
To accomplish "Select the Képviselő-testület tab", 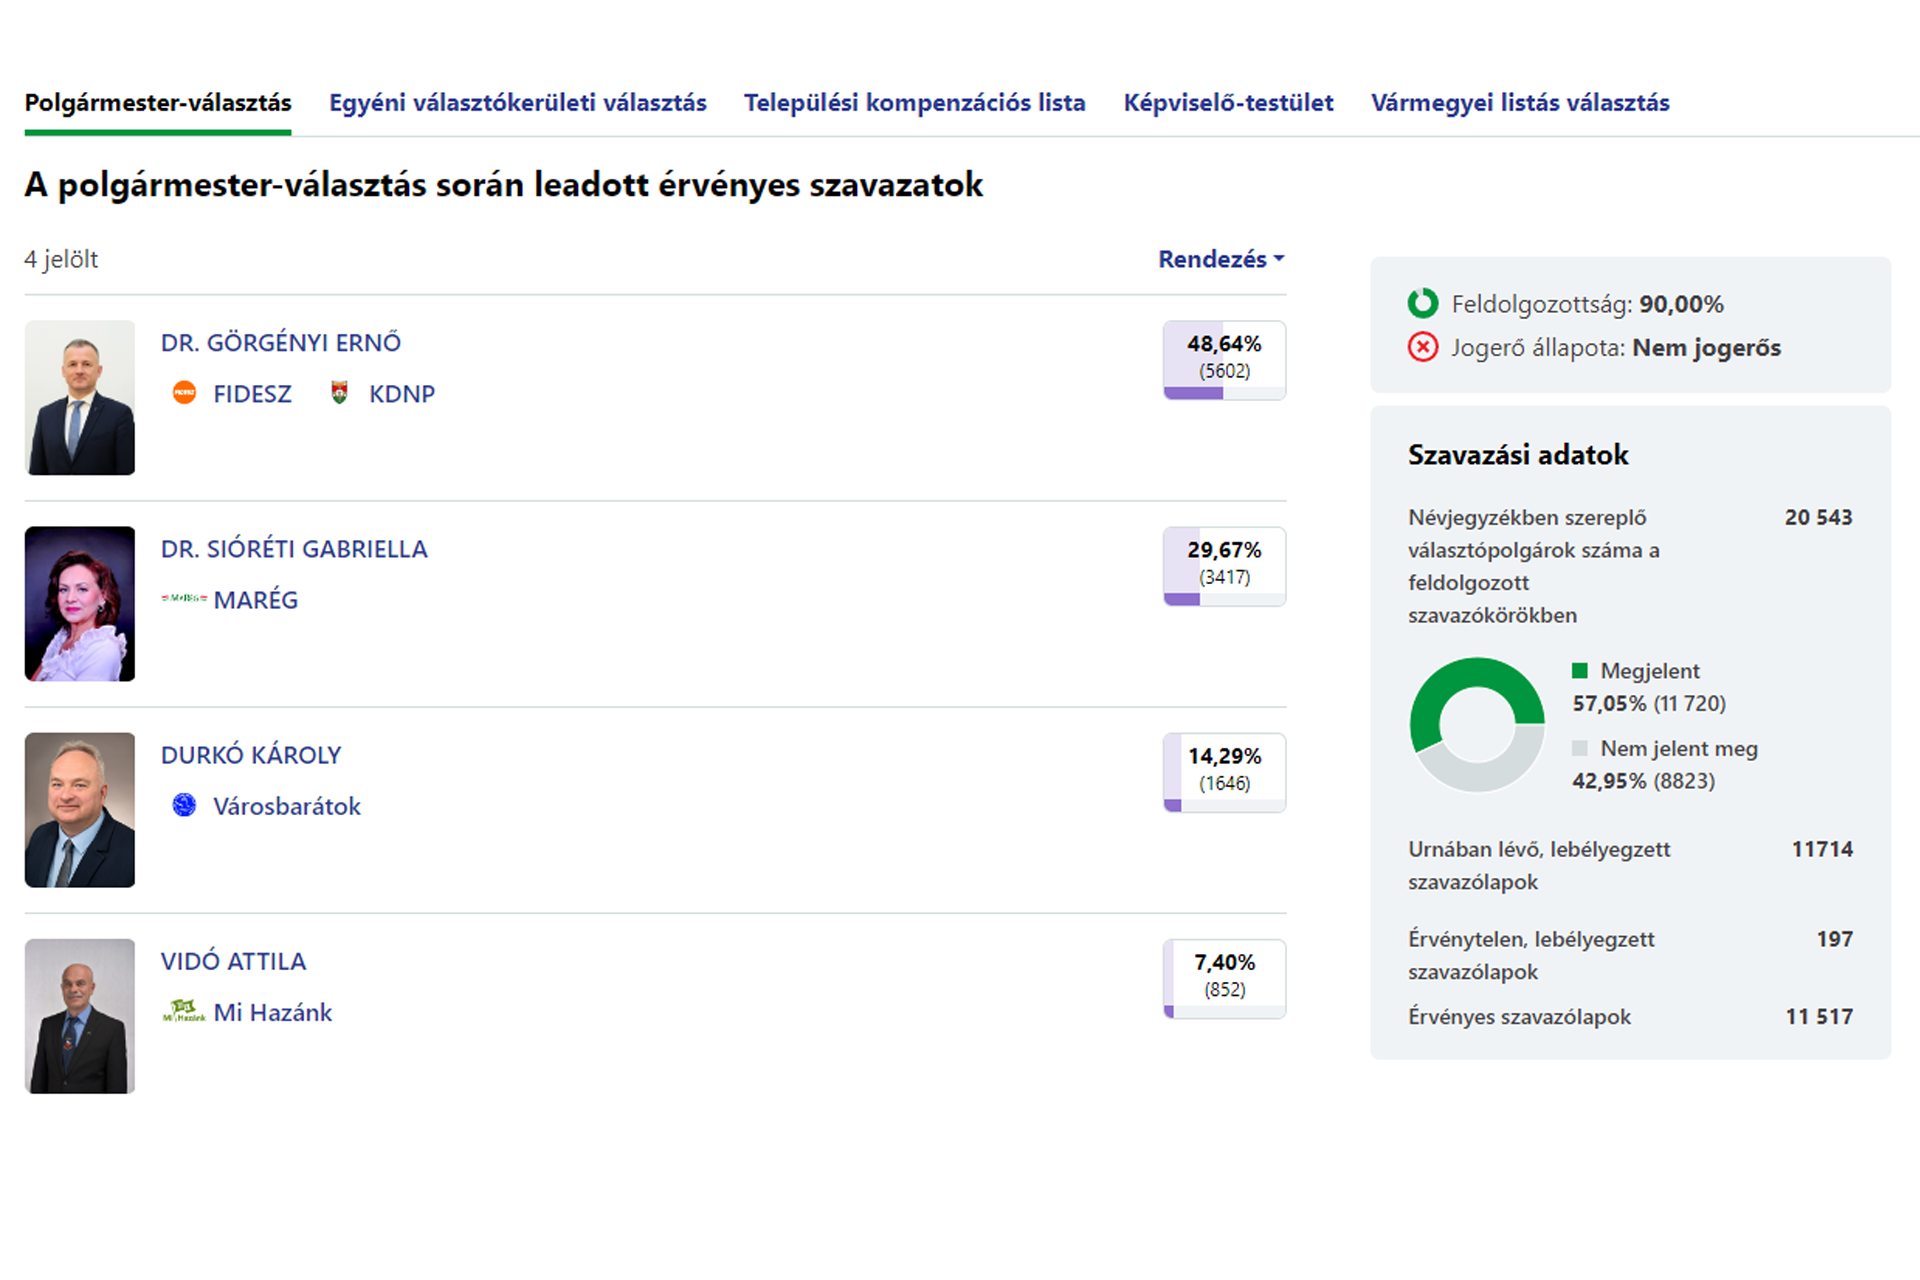I will tap(1228, 103).
